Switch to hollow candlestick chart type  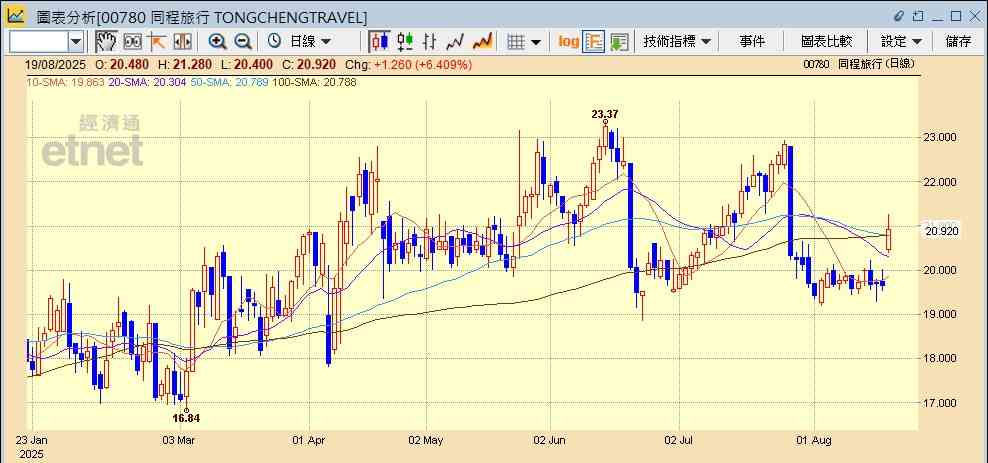click(x=405, y=42)
